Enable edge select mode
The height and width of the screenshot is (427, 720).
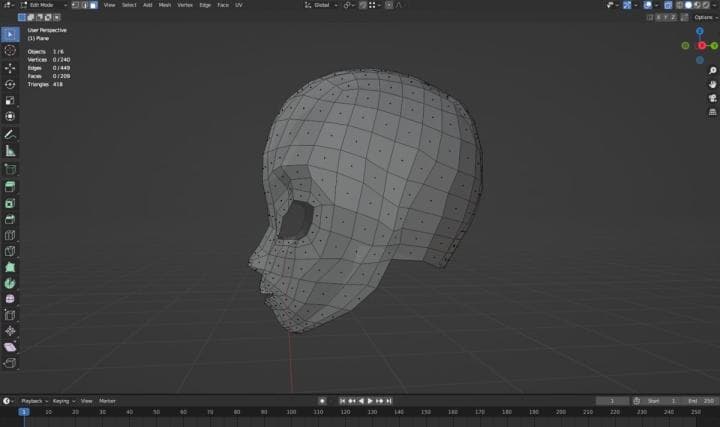pyautogui.click(x=84, y=5)
